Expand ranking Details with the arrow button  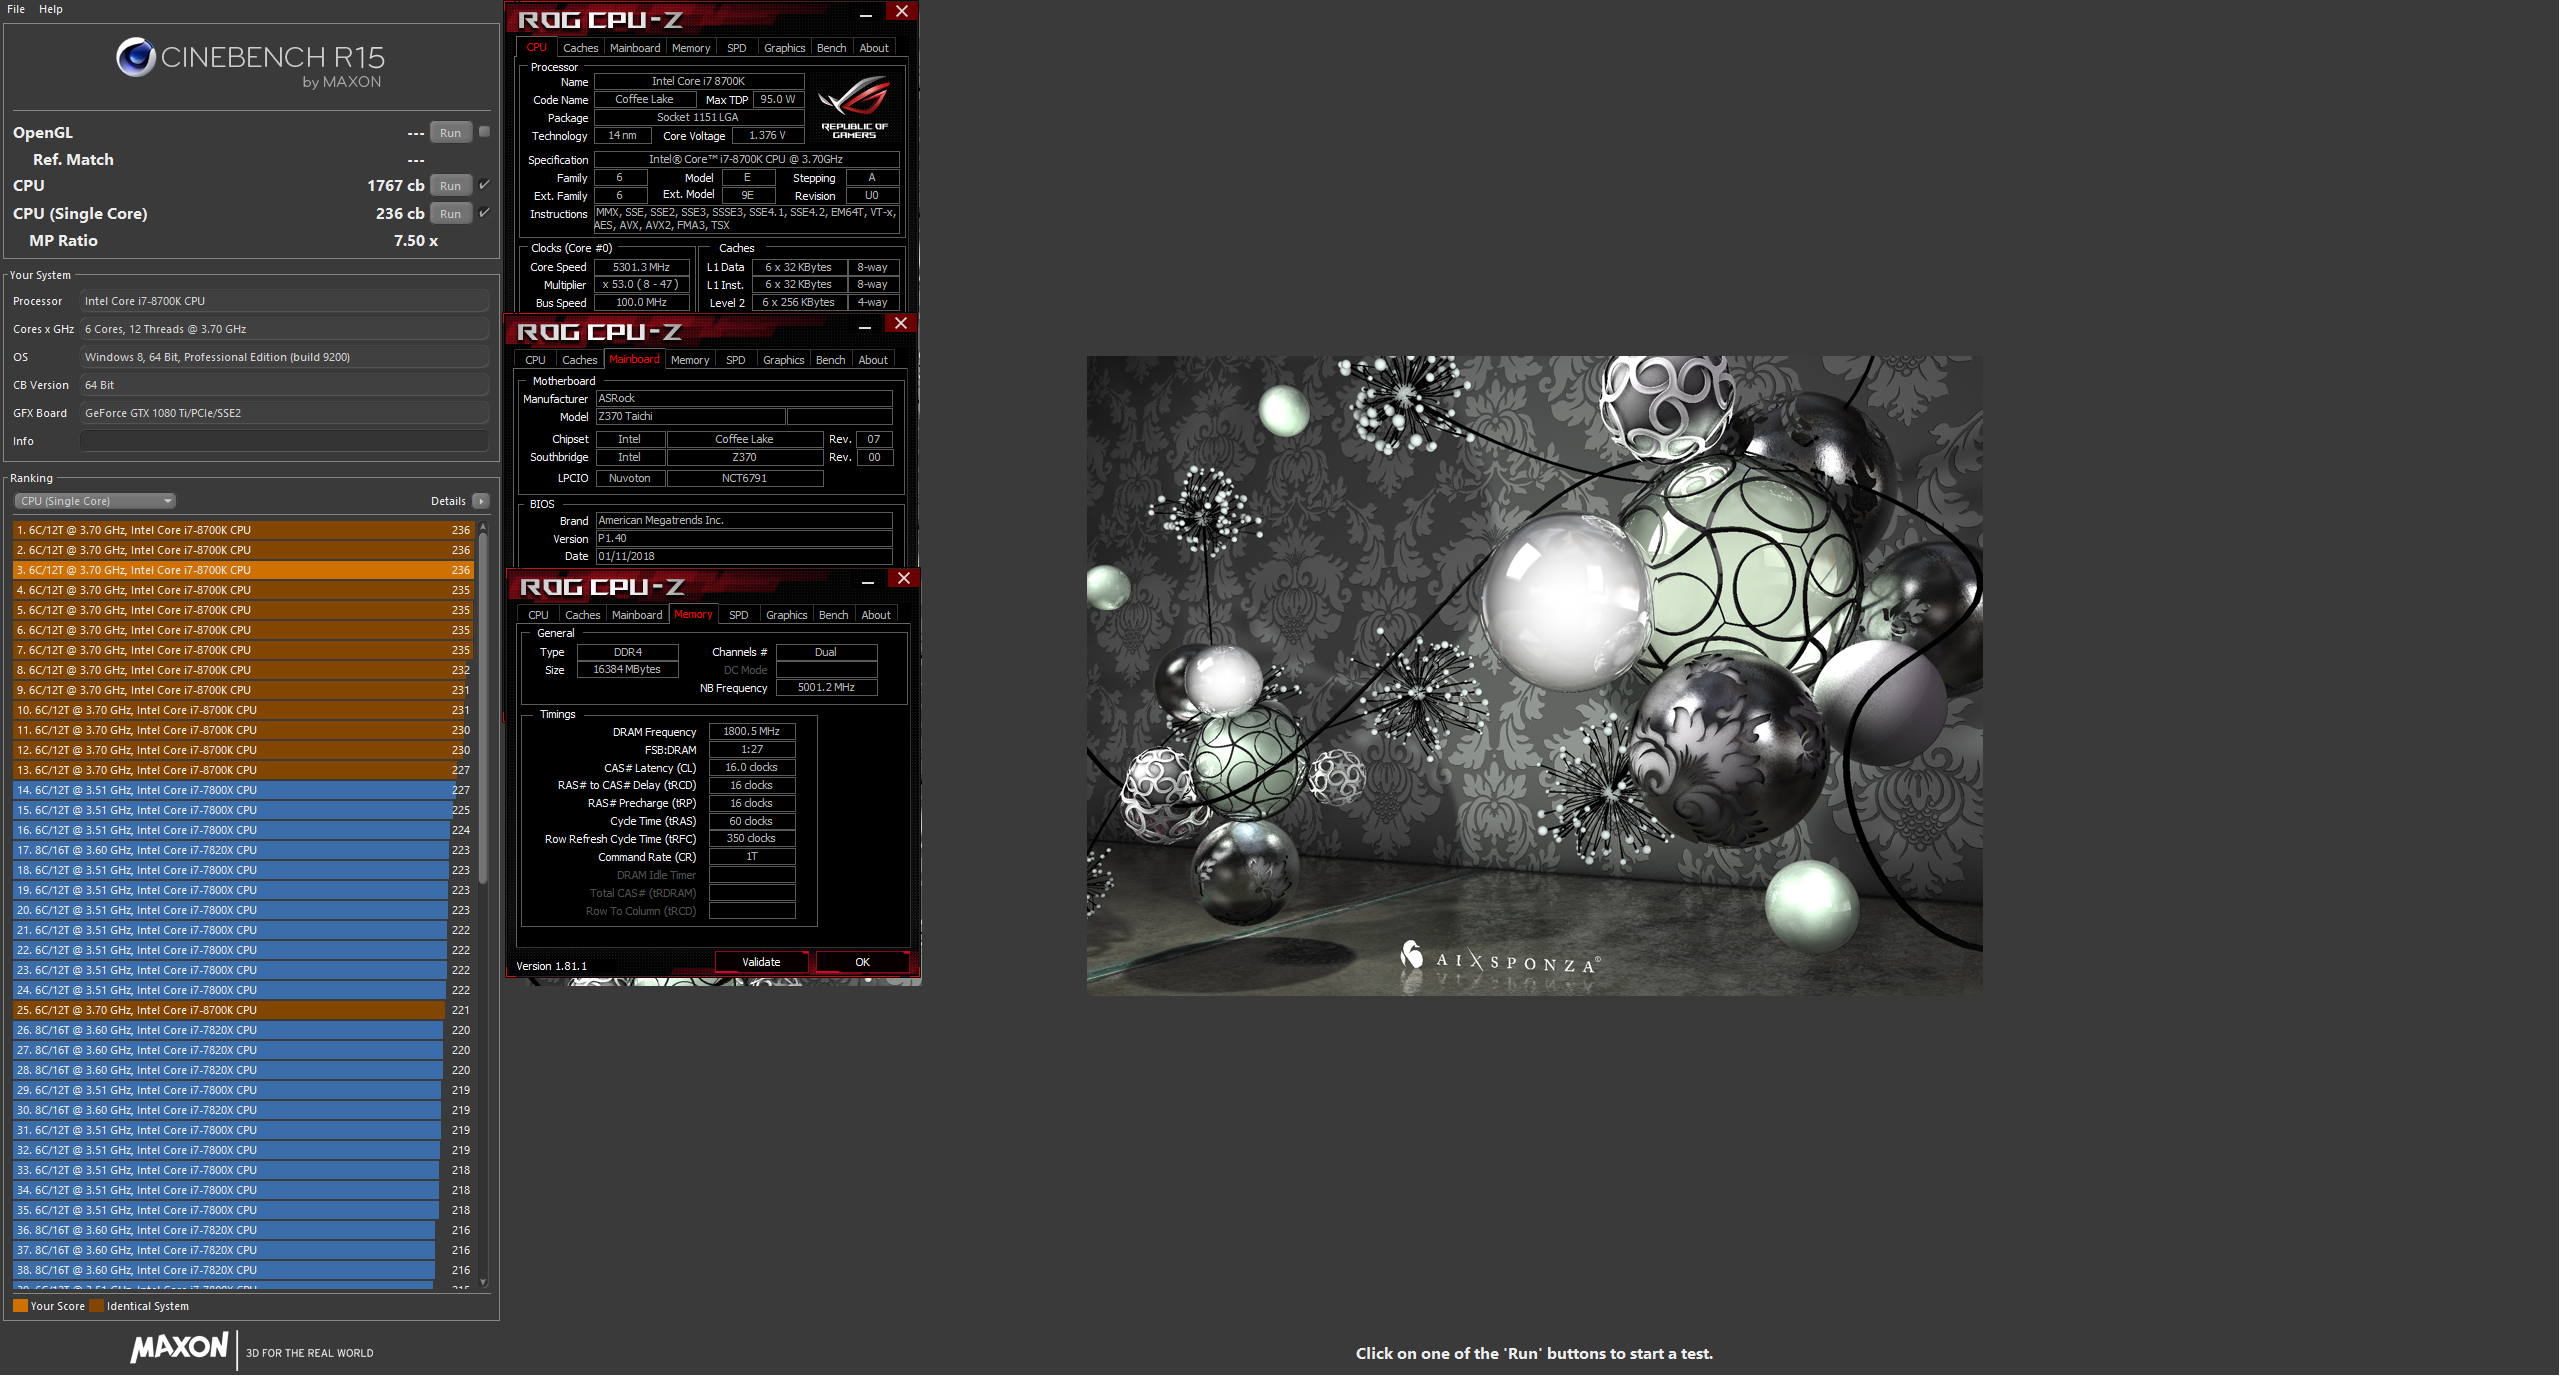pyautogui.click(x=482, y=501)
